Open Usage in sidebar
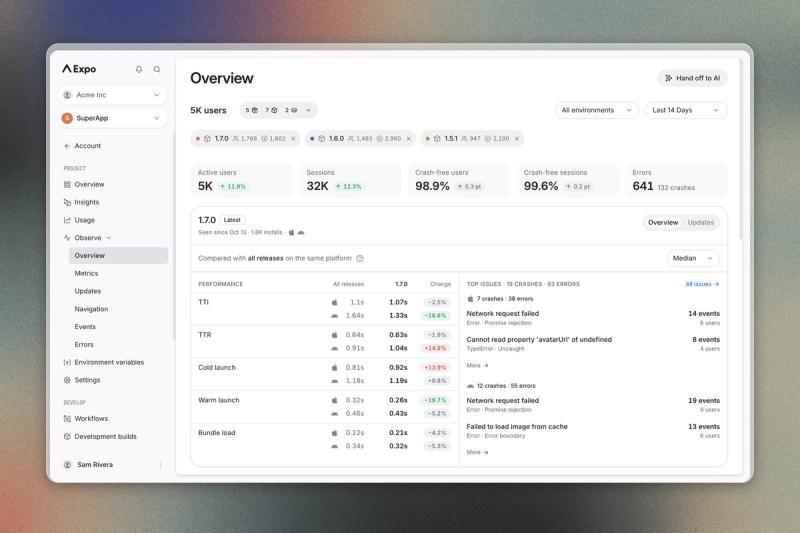The image size is (800, 533). tap(80, 220)
